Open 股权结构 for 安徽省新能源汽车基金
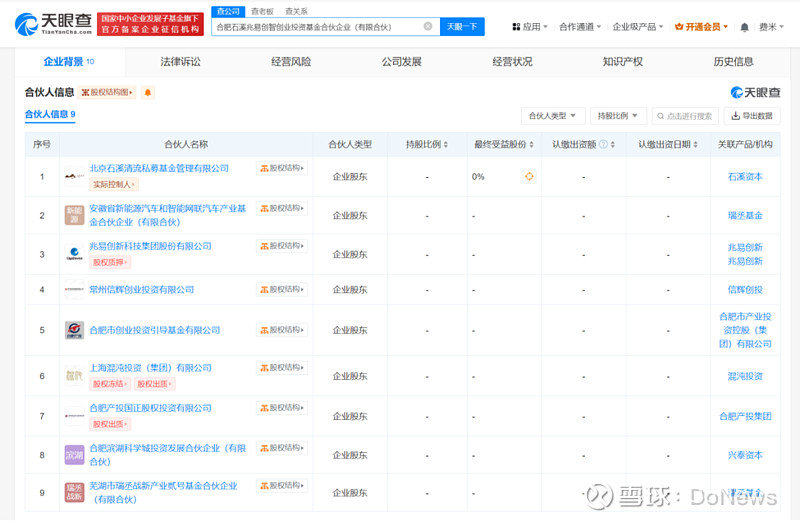The width and height of the screenshot is (800, 521). point(282,208)
